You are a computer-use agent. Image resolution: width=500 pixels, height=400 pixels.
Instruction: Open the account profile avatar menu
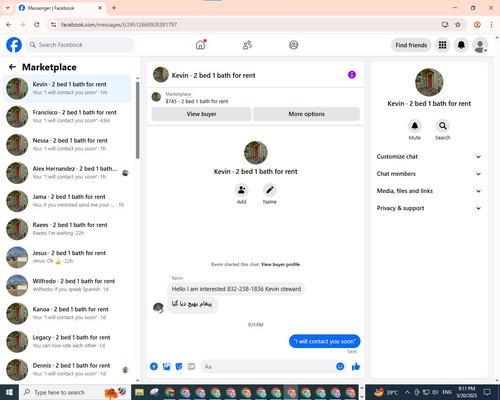pos(480,45)
